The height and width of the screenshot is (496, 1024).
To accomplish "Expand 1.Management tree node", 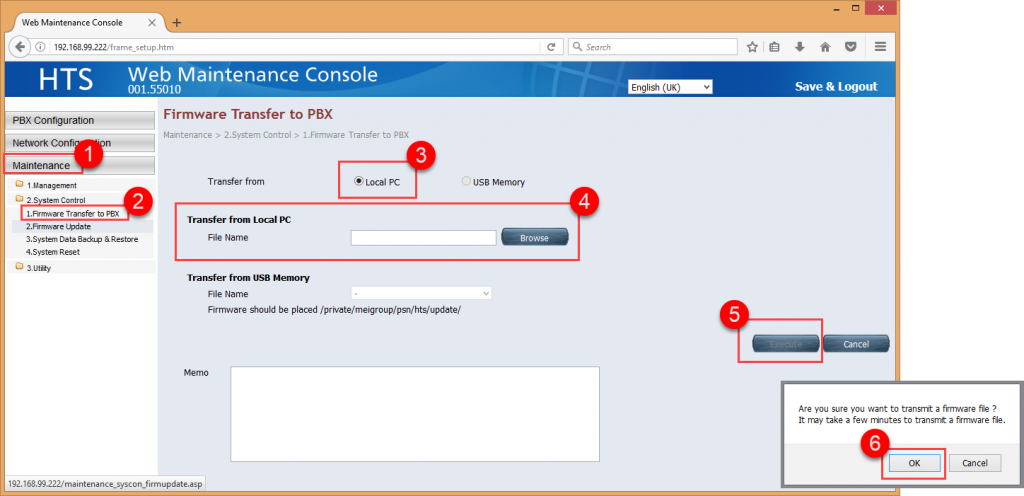I will tap(52, 185).
